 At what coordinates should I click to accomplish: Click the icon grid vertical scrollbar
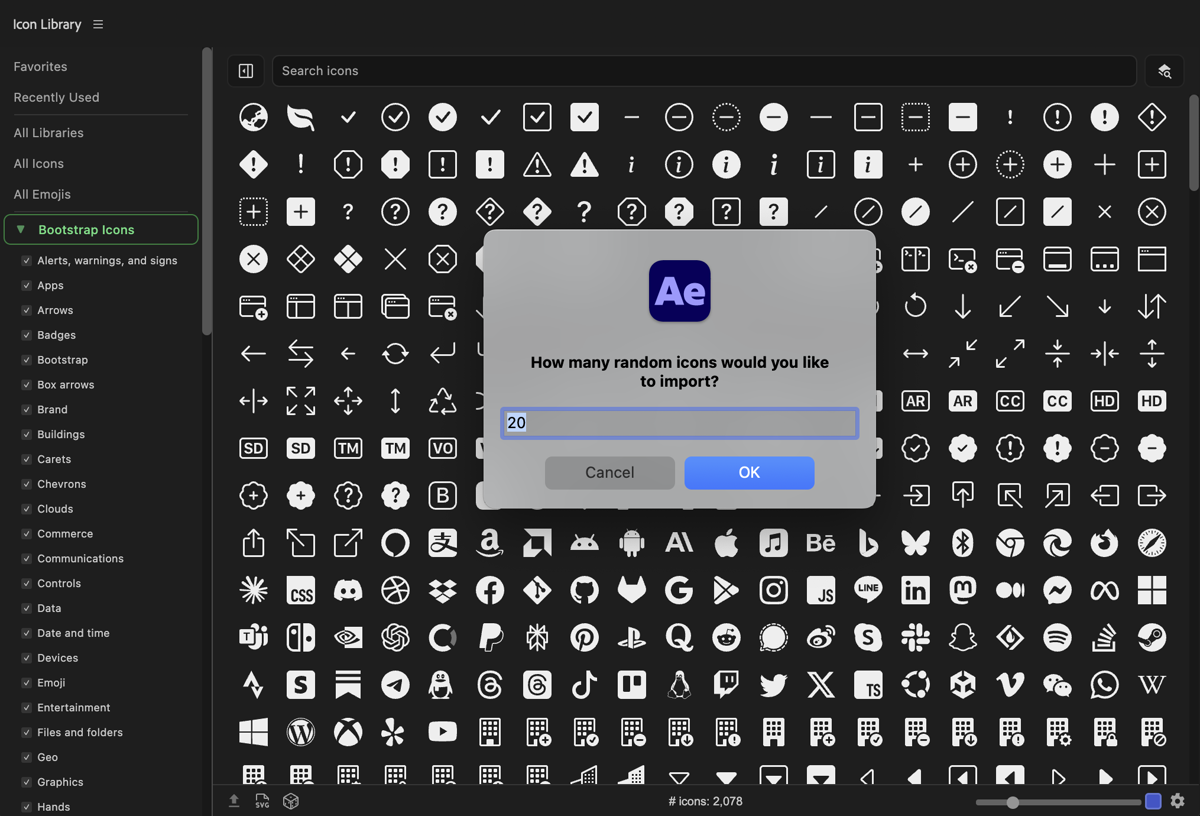tap(1194, 142)
